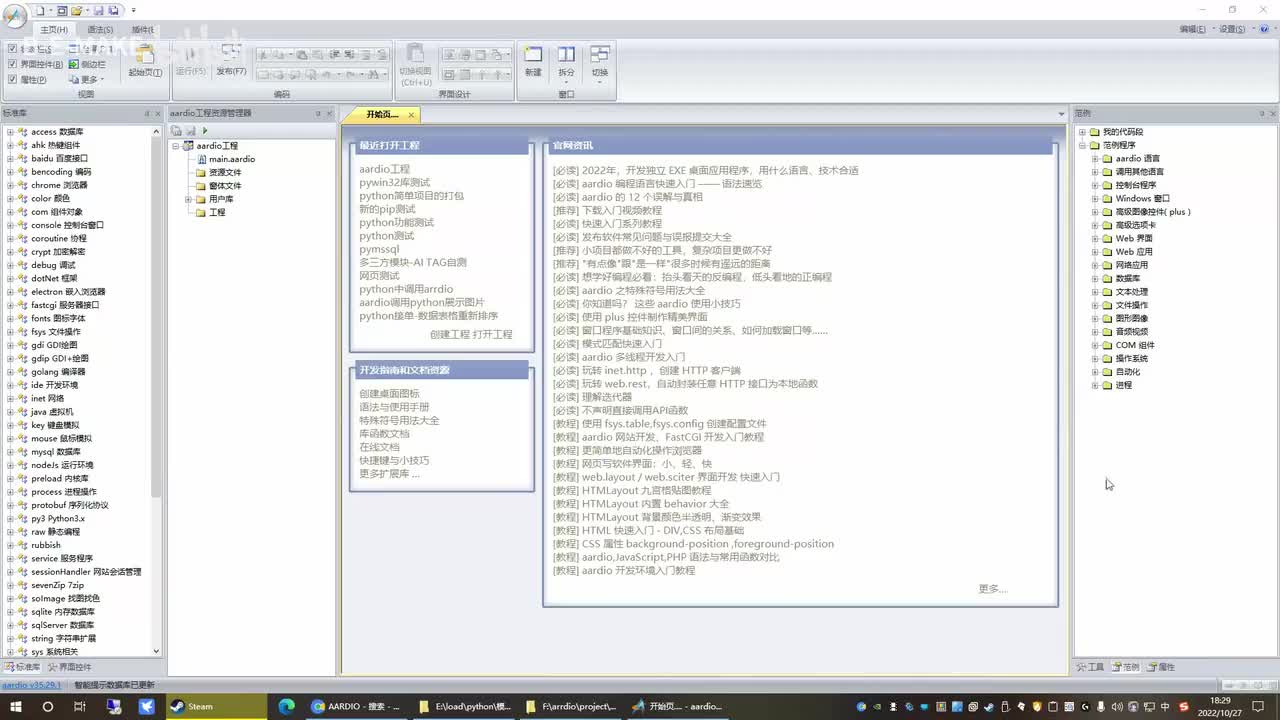Expand the 数据库 examples node
Screen dimensions: 1280x720
1095,279
